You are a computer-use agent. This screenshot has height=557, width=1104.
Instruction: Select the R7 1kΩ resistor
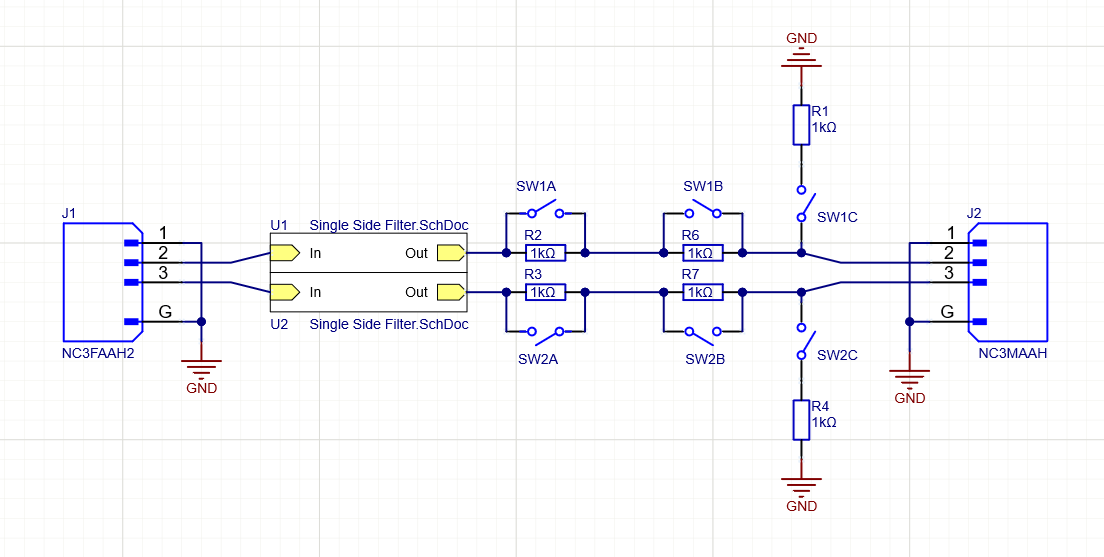702,292
